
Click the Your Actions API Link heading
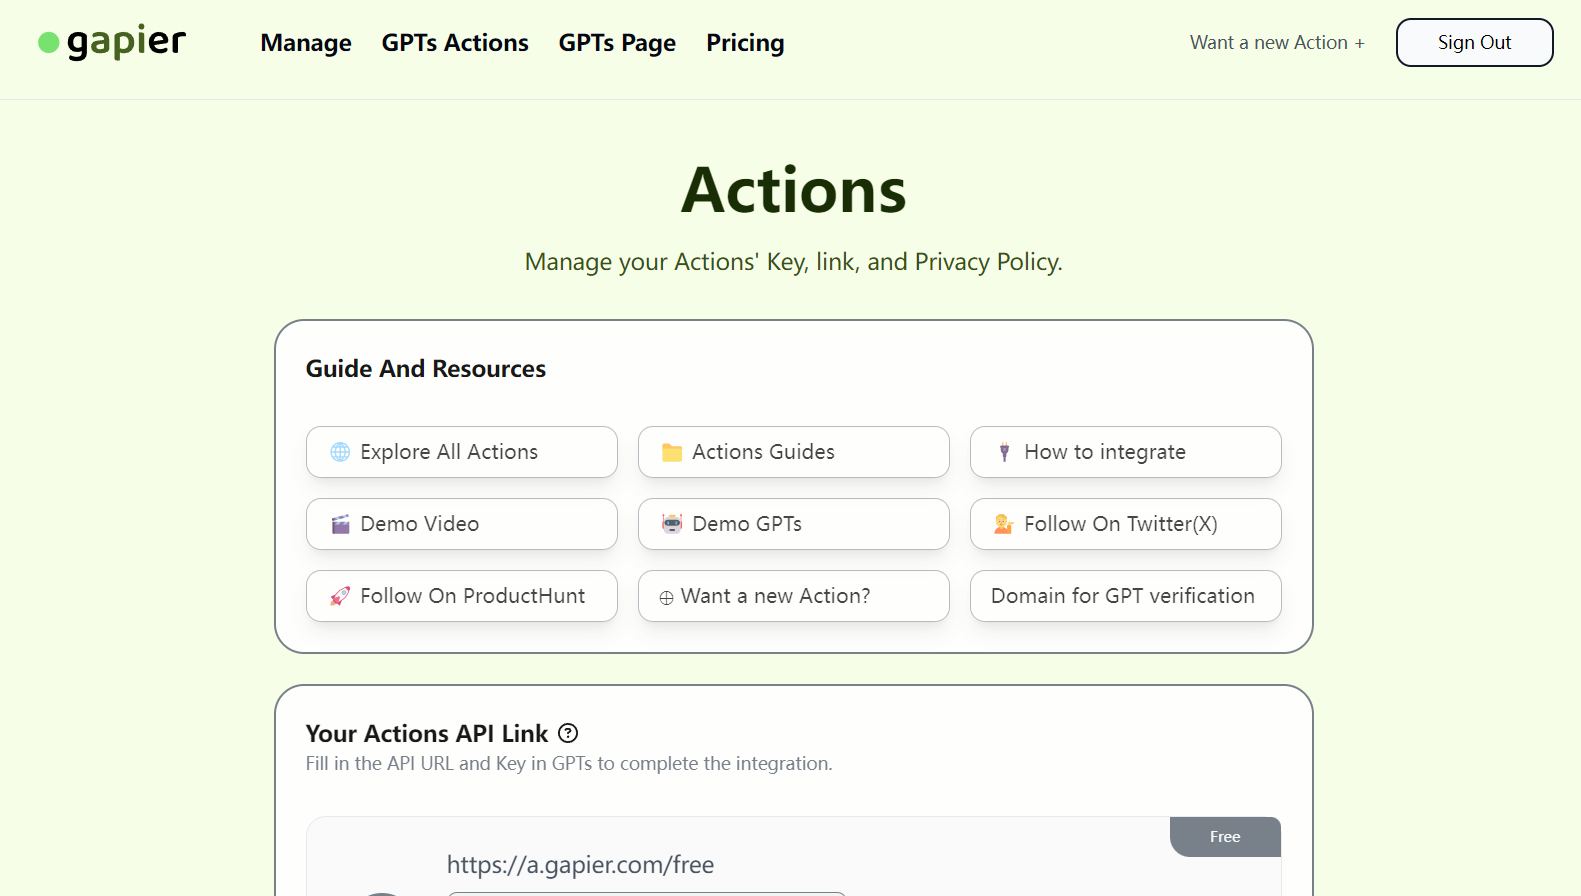coord(427,734)
